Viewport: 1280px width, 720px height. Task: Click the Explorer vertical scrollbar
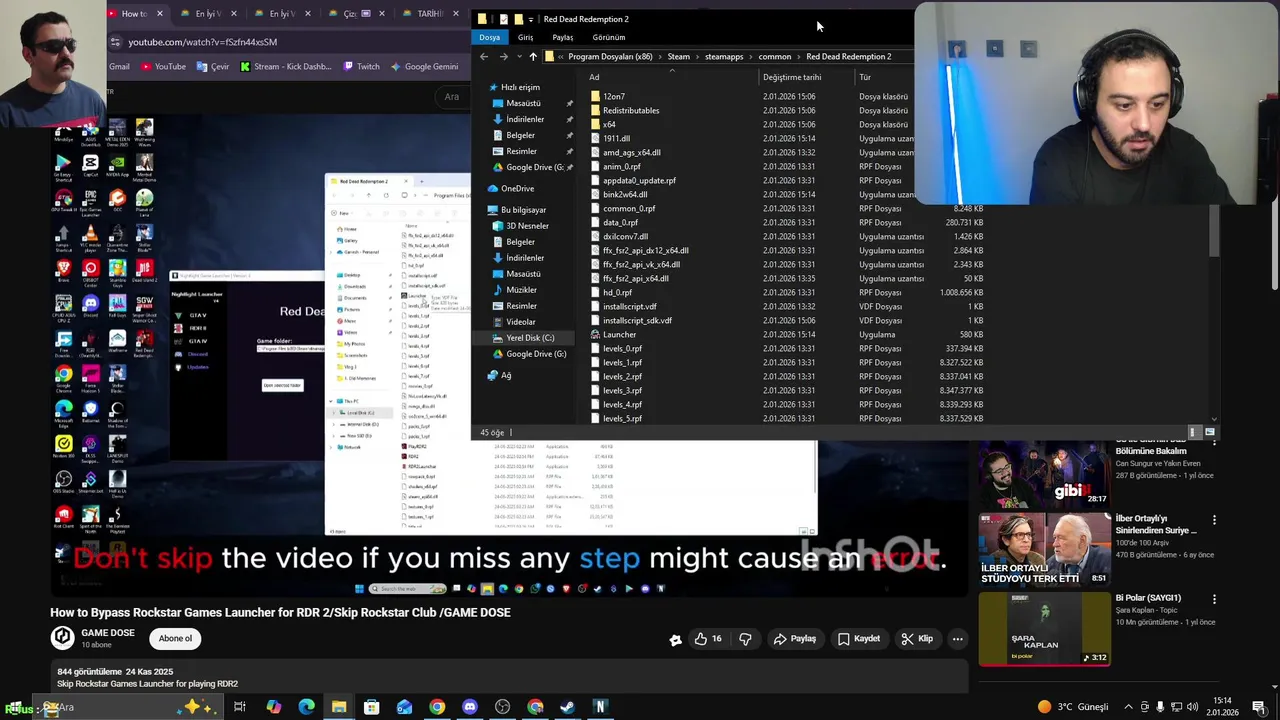[1214, 230]
